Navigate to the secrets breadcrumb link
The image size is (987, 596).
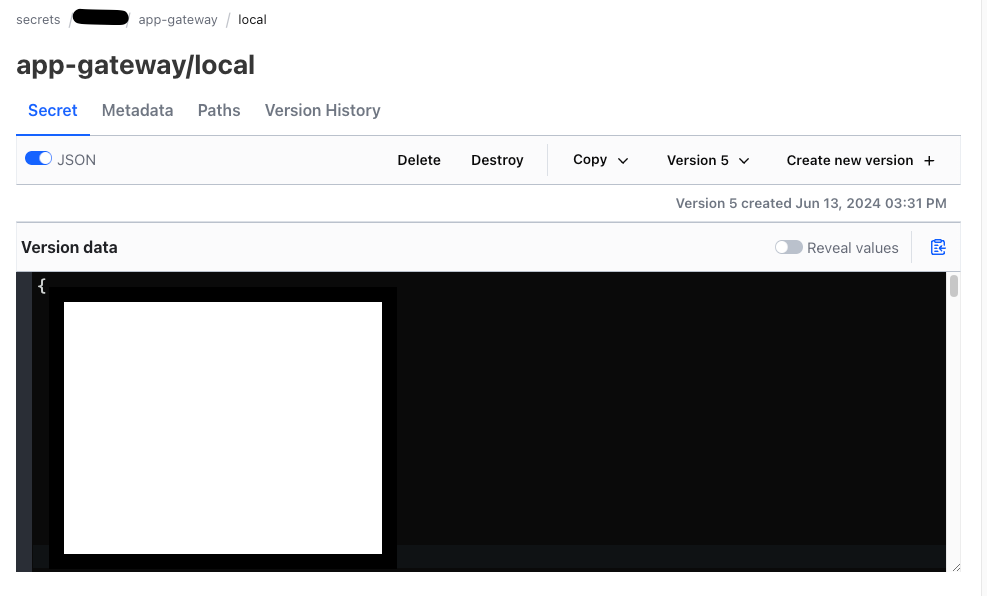click(38, 20)
